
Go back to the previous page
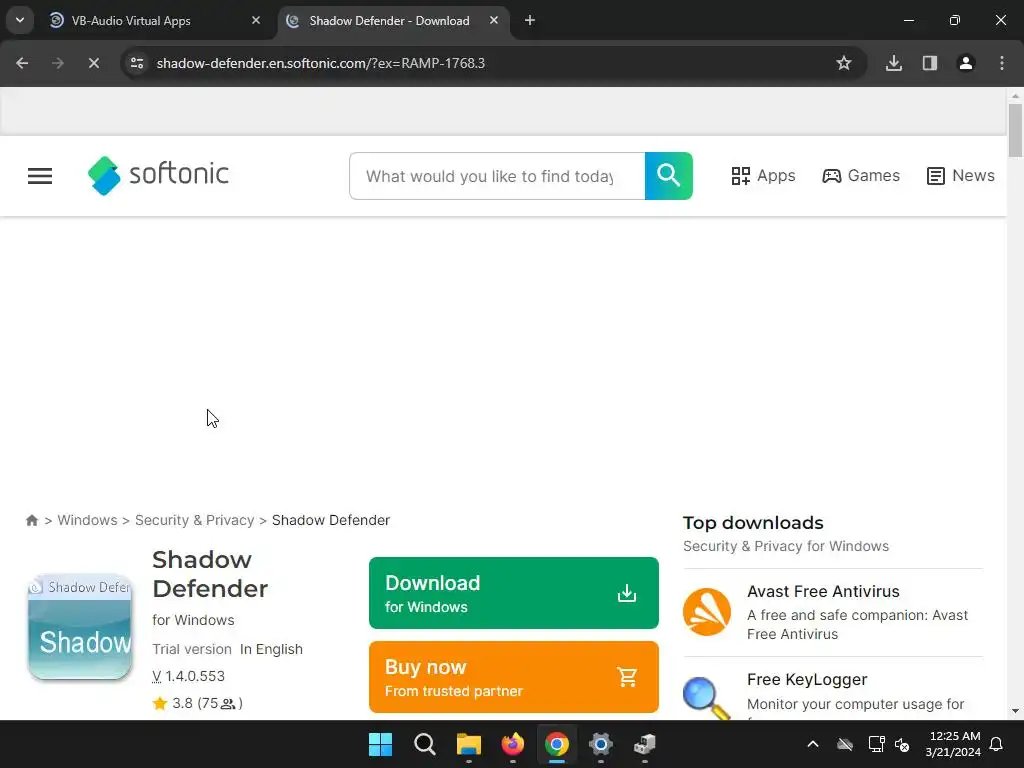click(22, 63)
